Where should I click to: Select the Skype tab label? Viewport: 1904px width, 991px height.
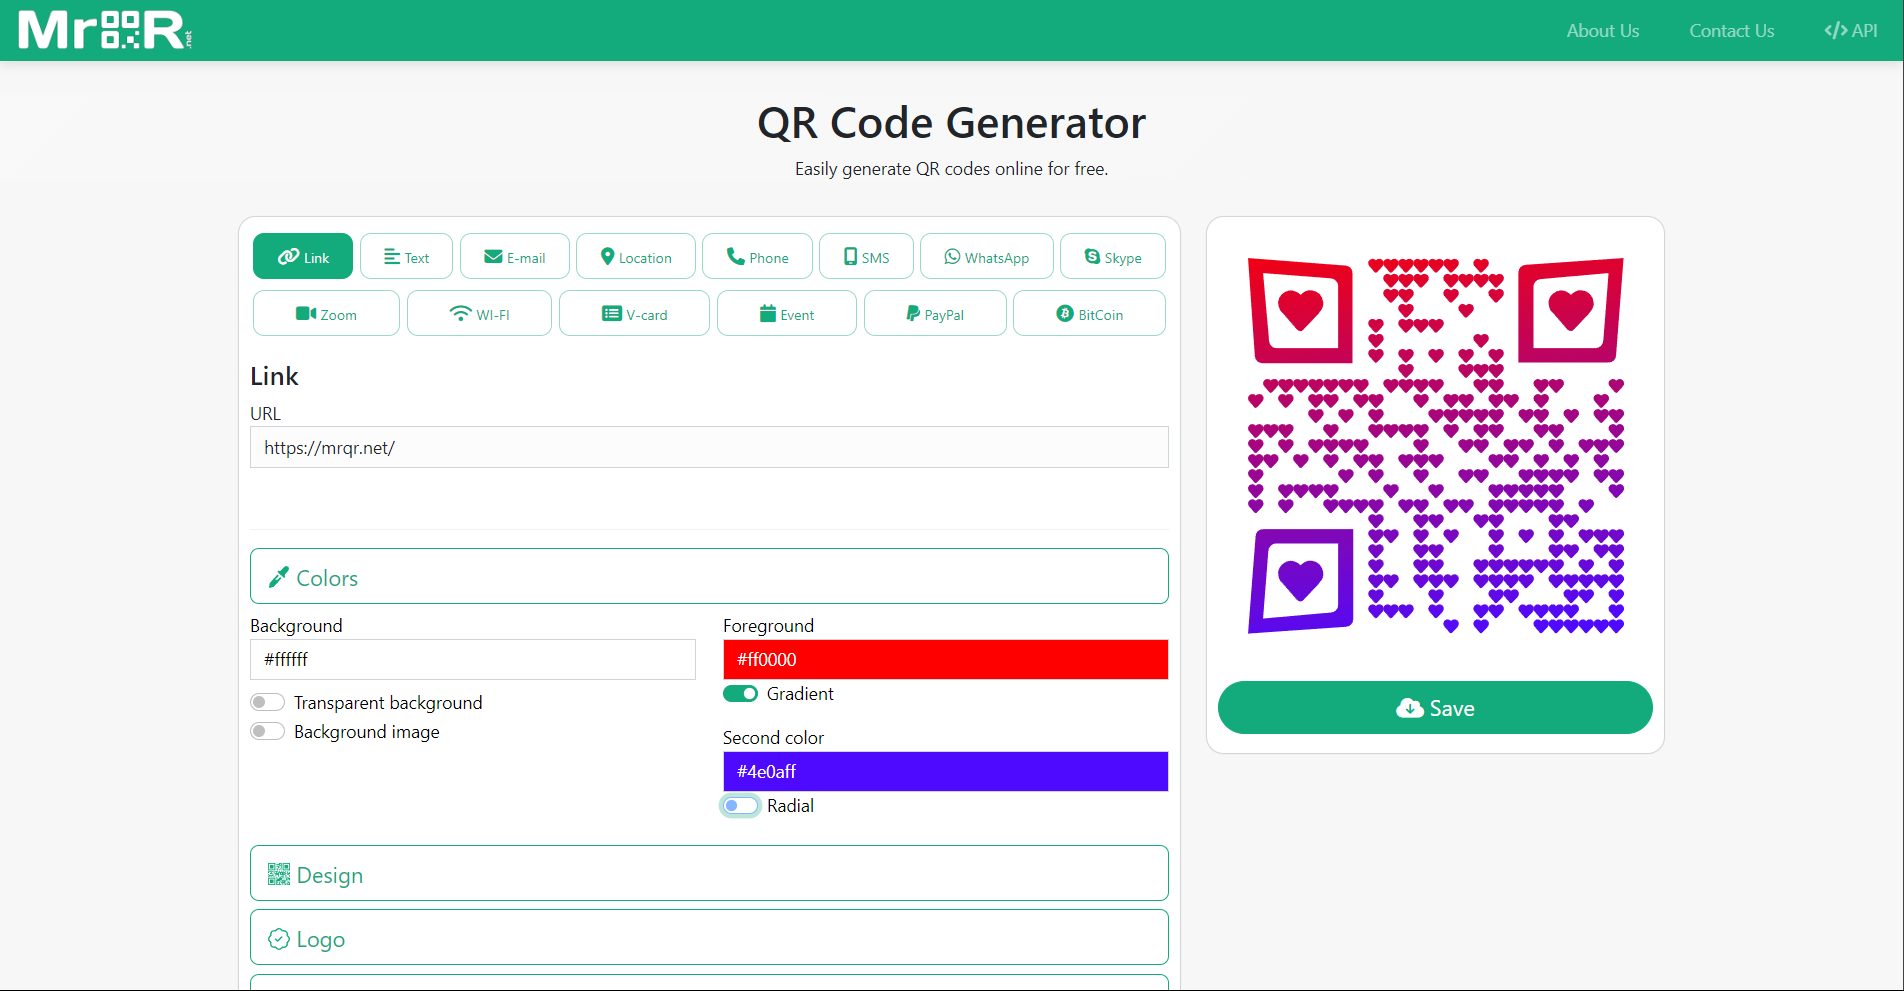pyautogui.click(x=1123, y=258)
